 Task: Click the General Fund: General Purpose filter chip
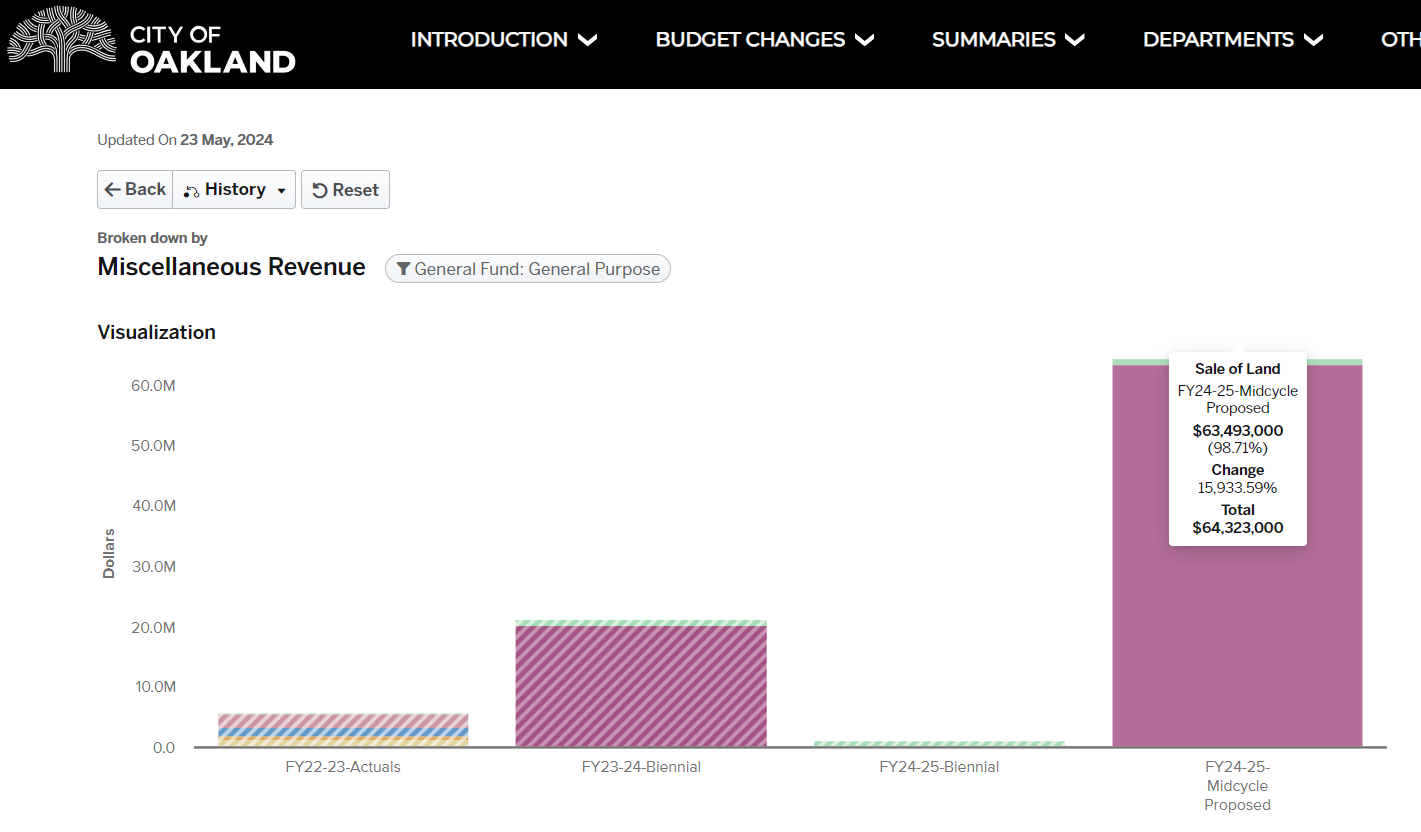click(x=527, y=269)
